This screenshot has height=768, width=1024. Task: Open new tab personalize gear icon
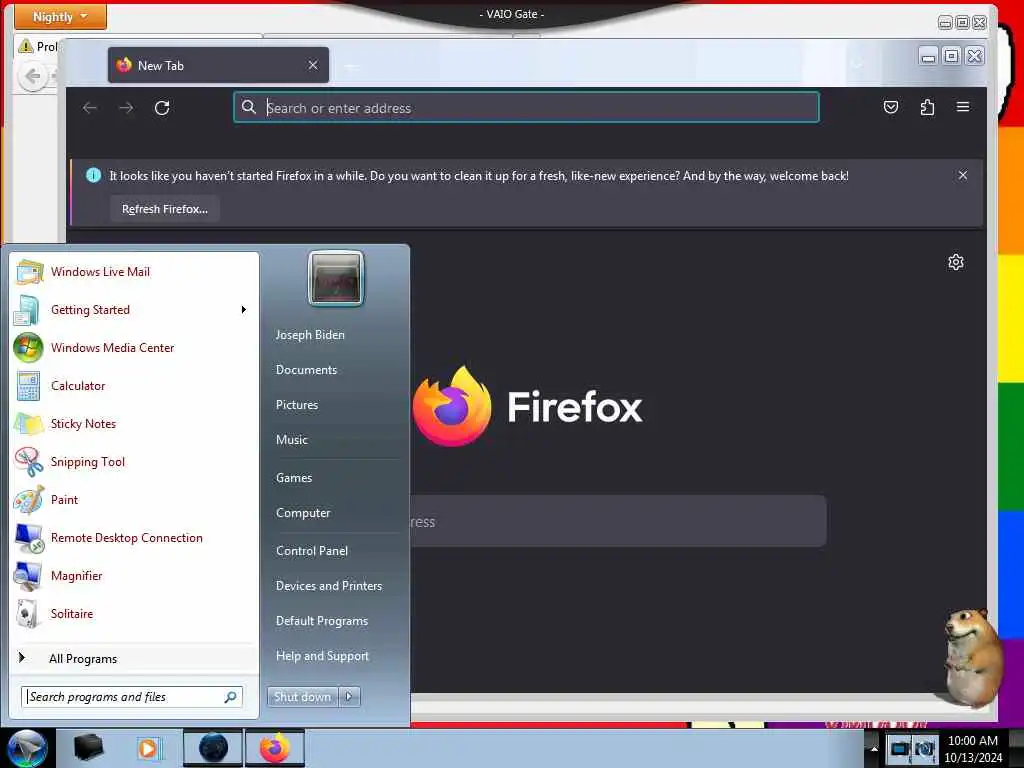tap(955, 262)
